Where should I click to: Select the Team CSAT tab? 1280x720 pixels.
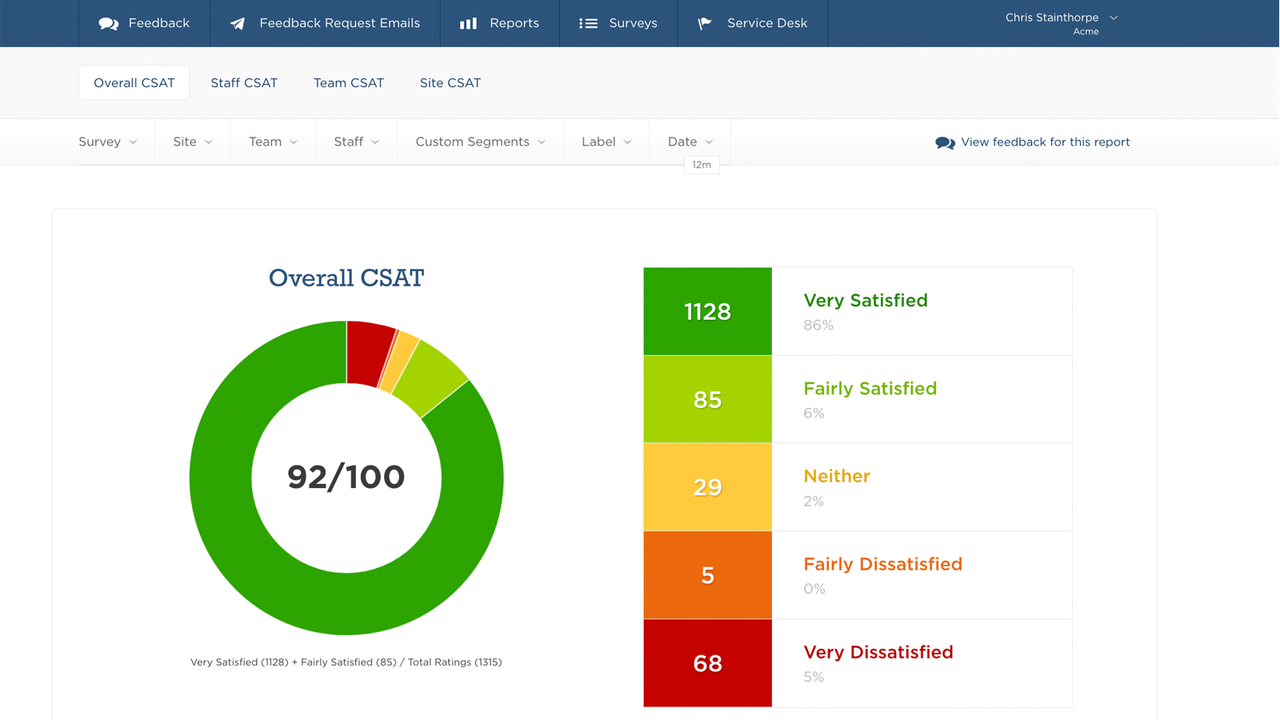point(348,83)
